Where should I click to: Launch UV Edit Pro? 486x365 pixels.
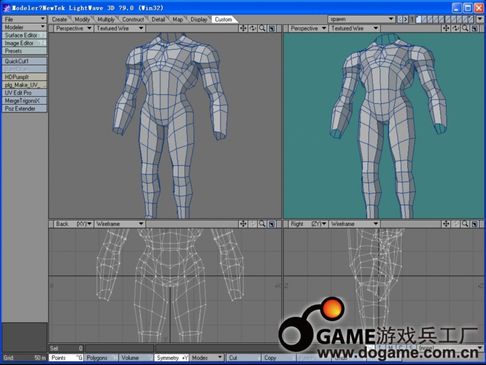click(24, 93)
